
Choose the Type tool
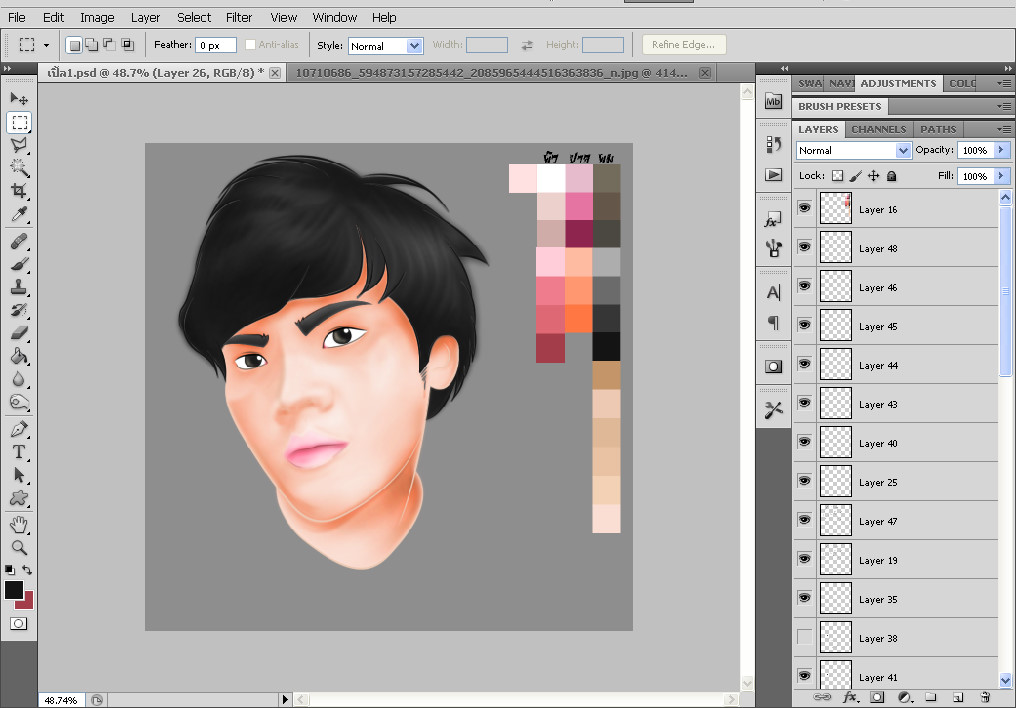point(19,452)
